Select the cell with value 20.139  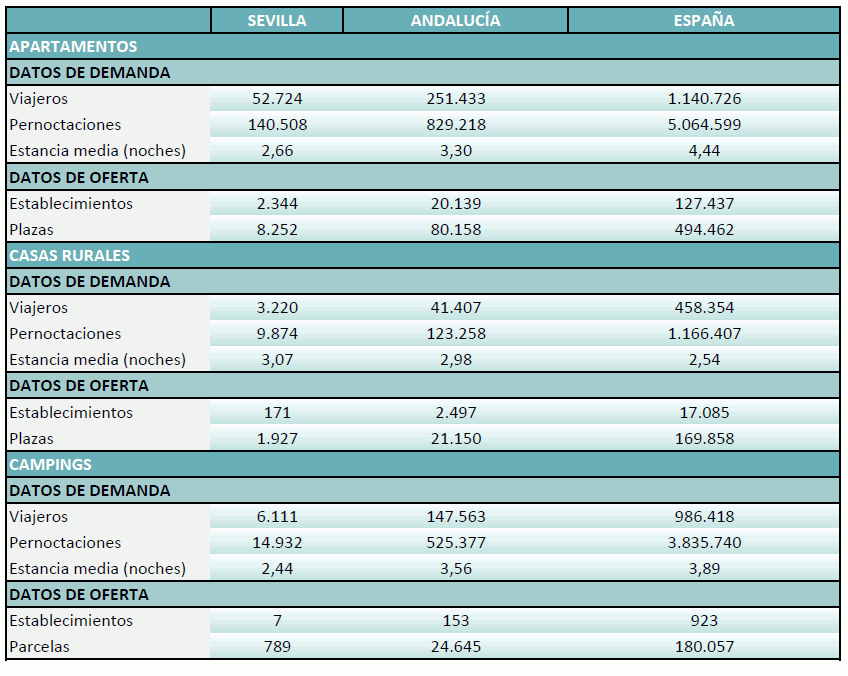tap(455, 204)
